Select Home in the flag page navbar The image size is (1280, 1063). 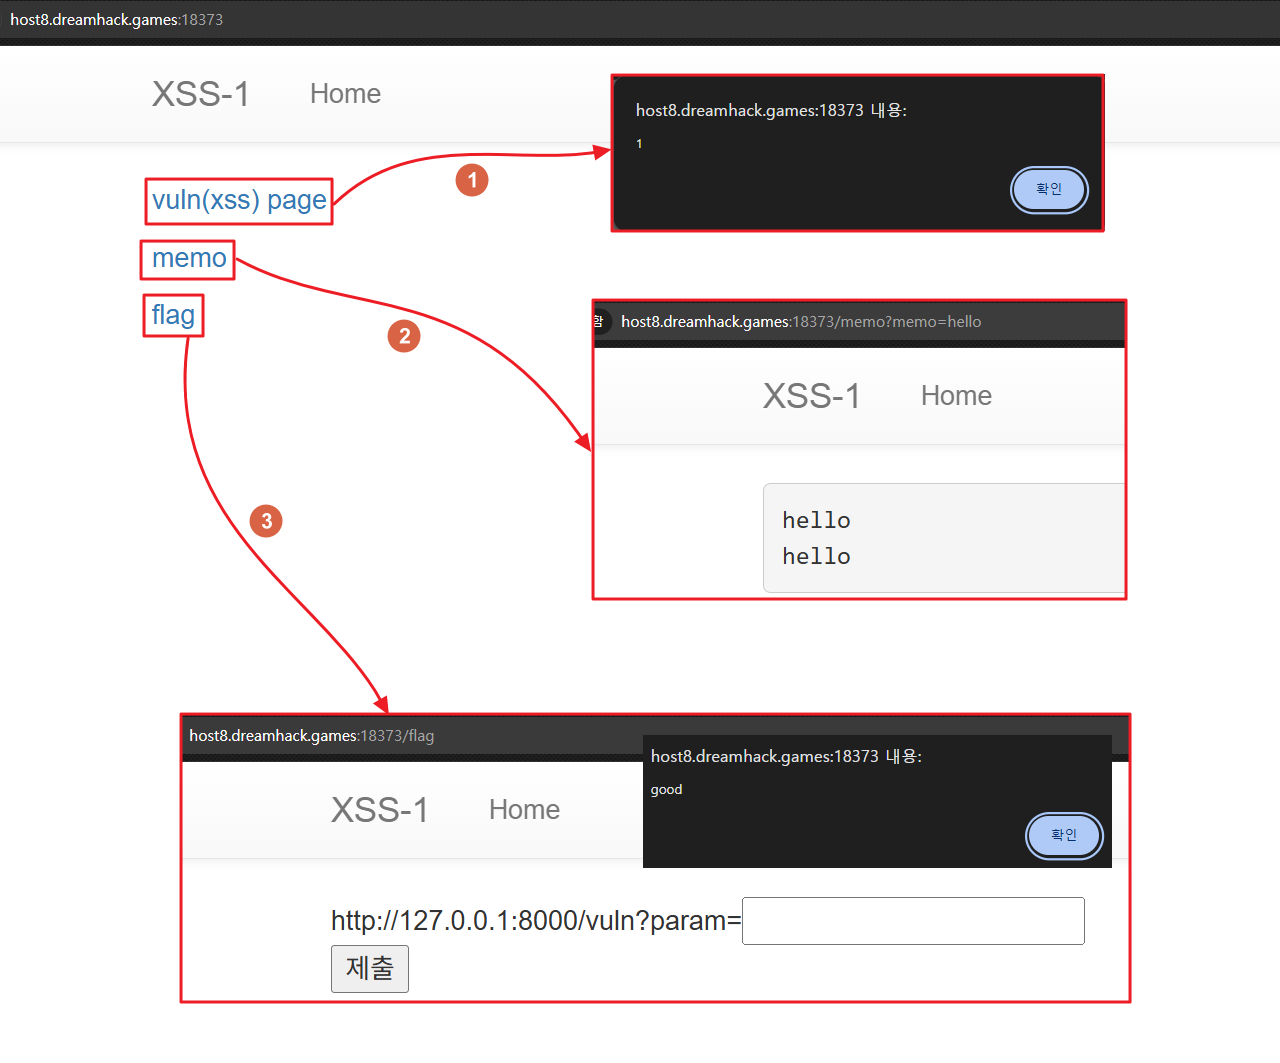click(x=524, y=810)
